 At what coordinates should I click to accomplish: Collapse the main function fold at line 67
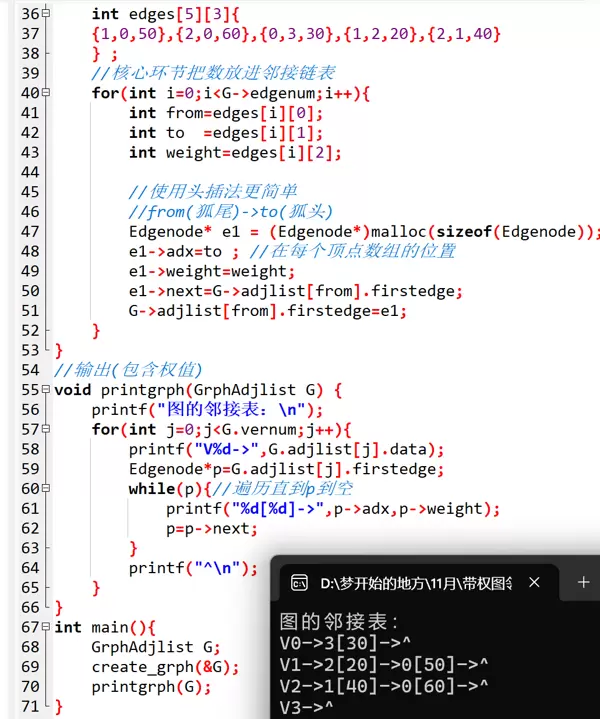[x=46, y=627]
